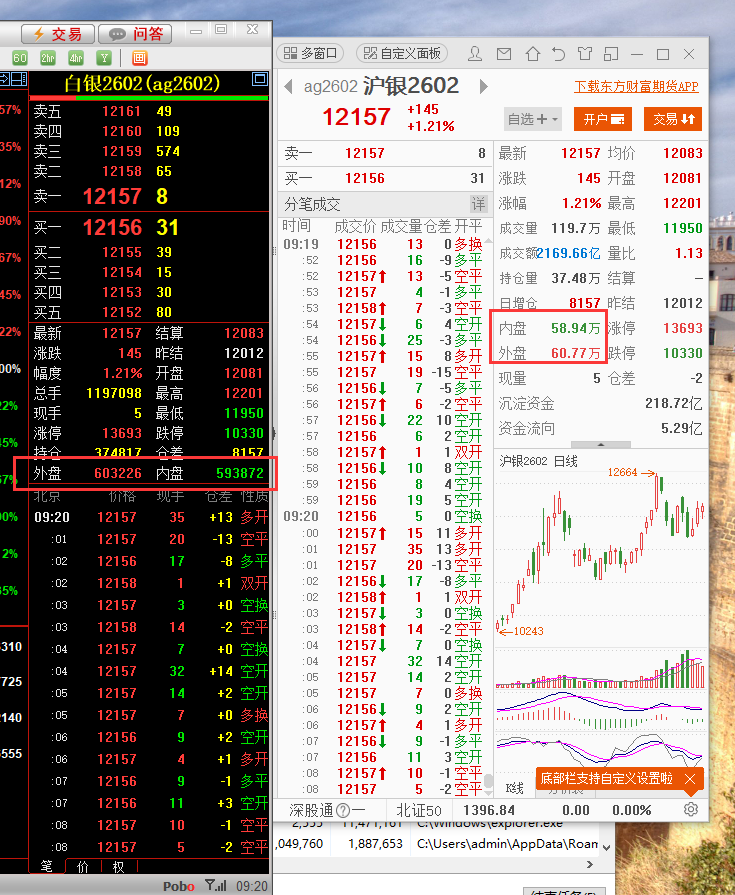Click the home icon in title bar

pos(533,53)
